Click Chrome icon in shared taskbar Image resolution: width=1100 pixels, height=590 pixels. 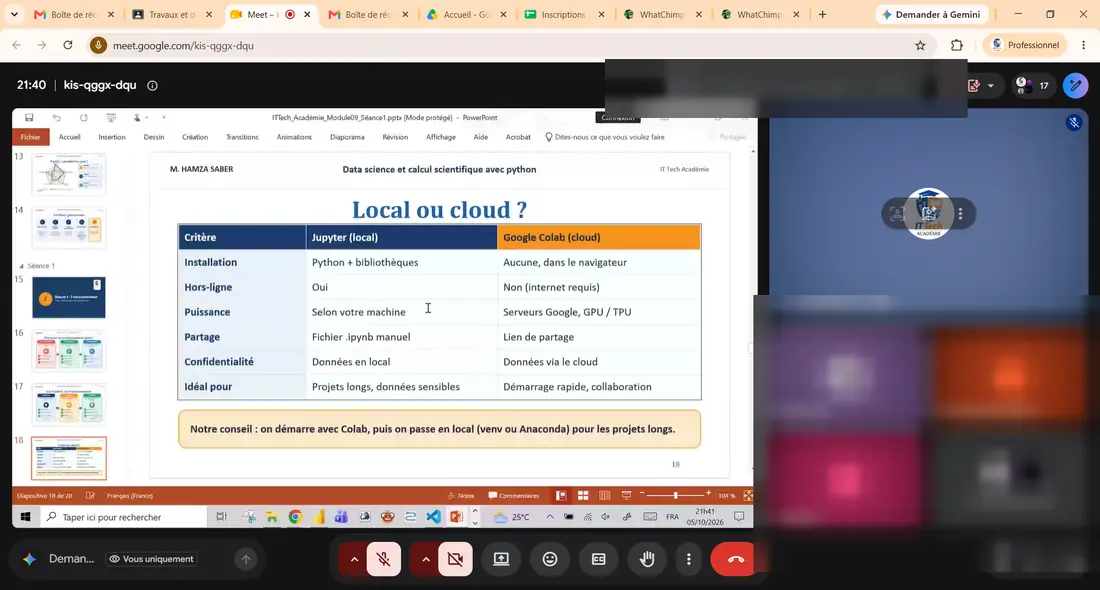(x=295, y=517)
